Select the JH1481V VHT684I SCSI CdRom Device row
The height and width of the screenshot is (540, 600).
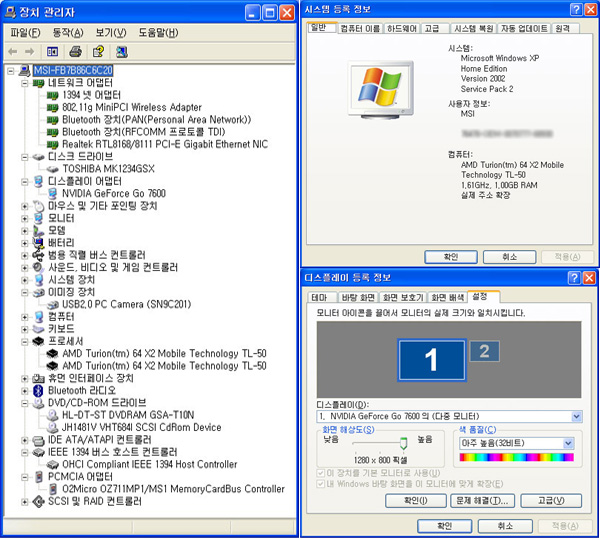(x=141, y=427)
